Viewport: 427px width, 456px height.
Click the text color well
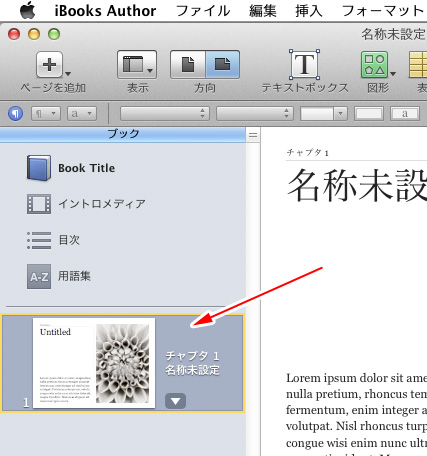pyautogui.click(x=368, y=114)
